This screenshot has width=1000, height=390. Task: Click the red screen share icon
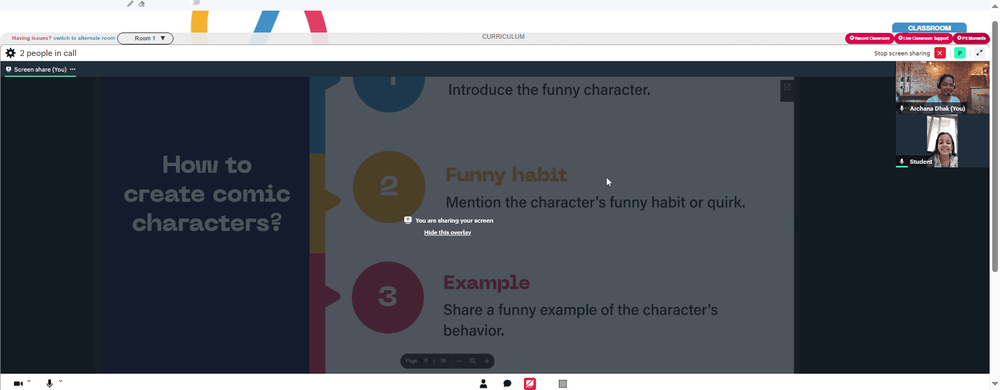(529, 384)
